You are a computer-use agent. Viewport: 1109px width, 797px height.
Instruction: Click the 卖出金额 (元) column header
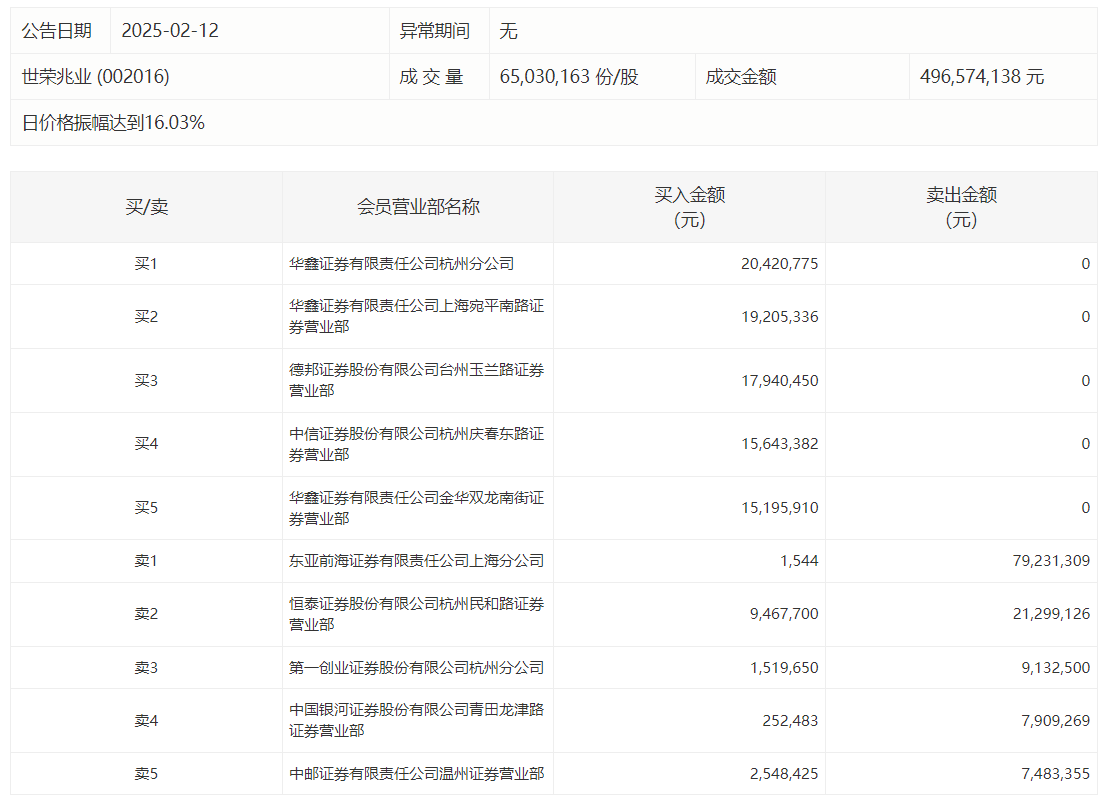[x=961, y=207]
